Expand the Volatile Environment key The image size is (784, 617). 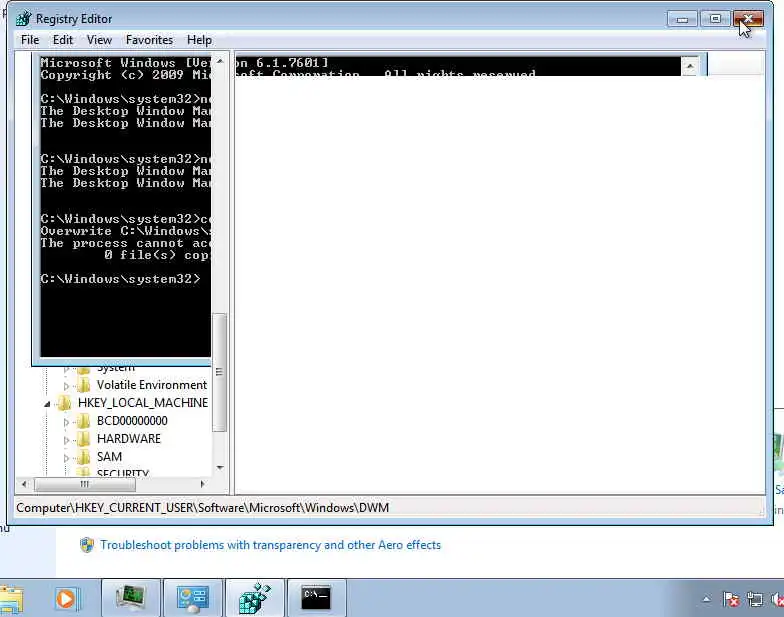(66, 386)
